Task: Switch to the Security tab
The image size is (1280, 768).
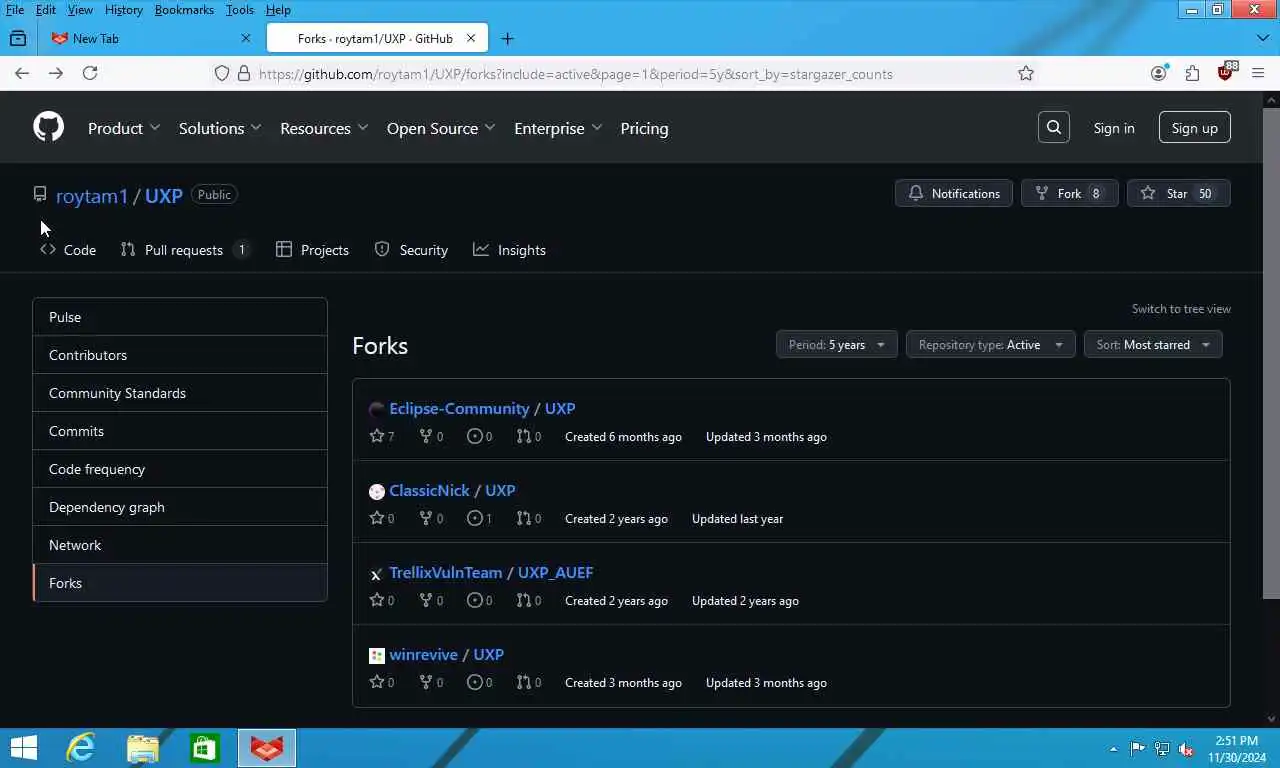Action: (411, 250)
